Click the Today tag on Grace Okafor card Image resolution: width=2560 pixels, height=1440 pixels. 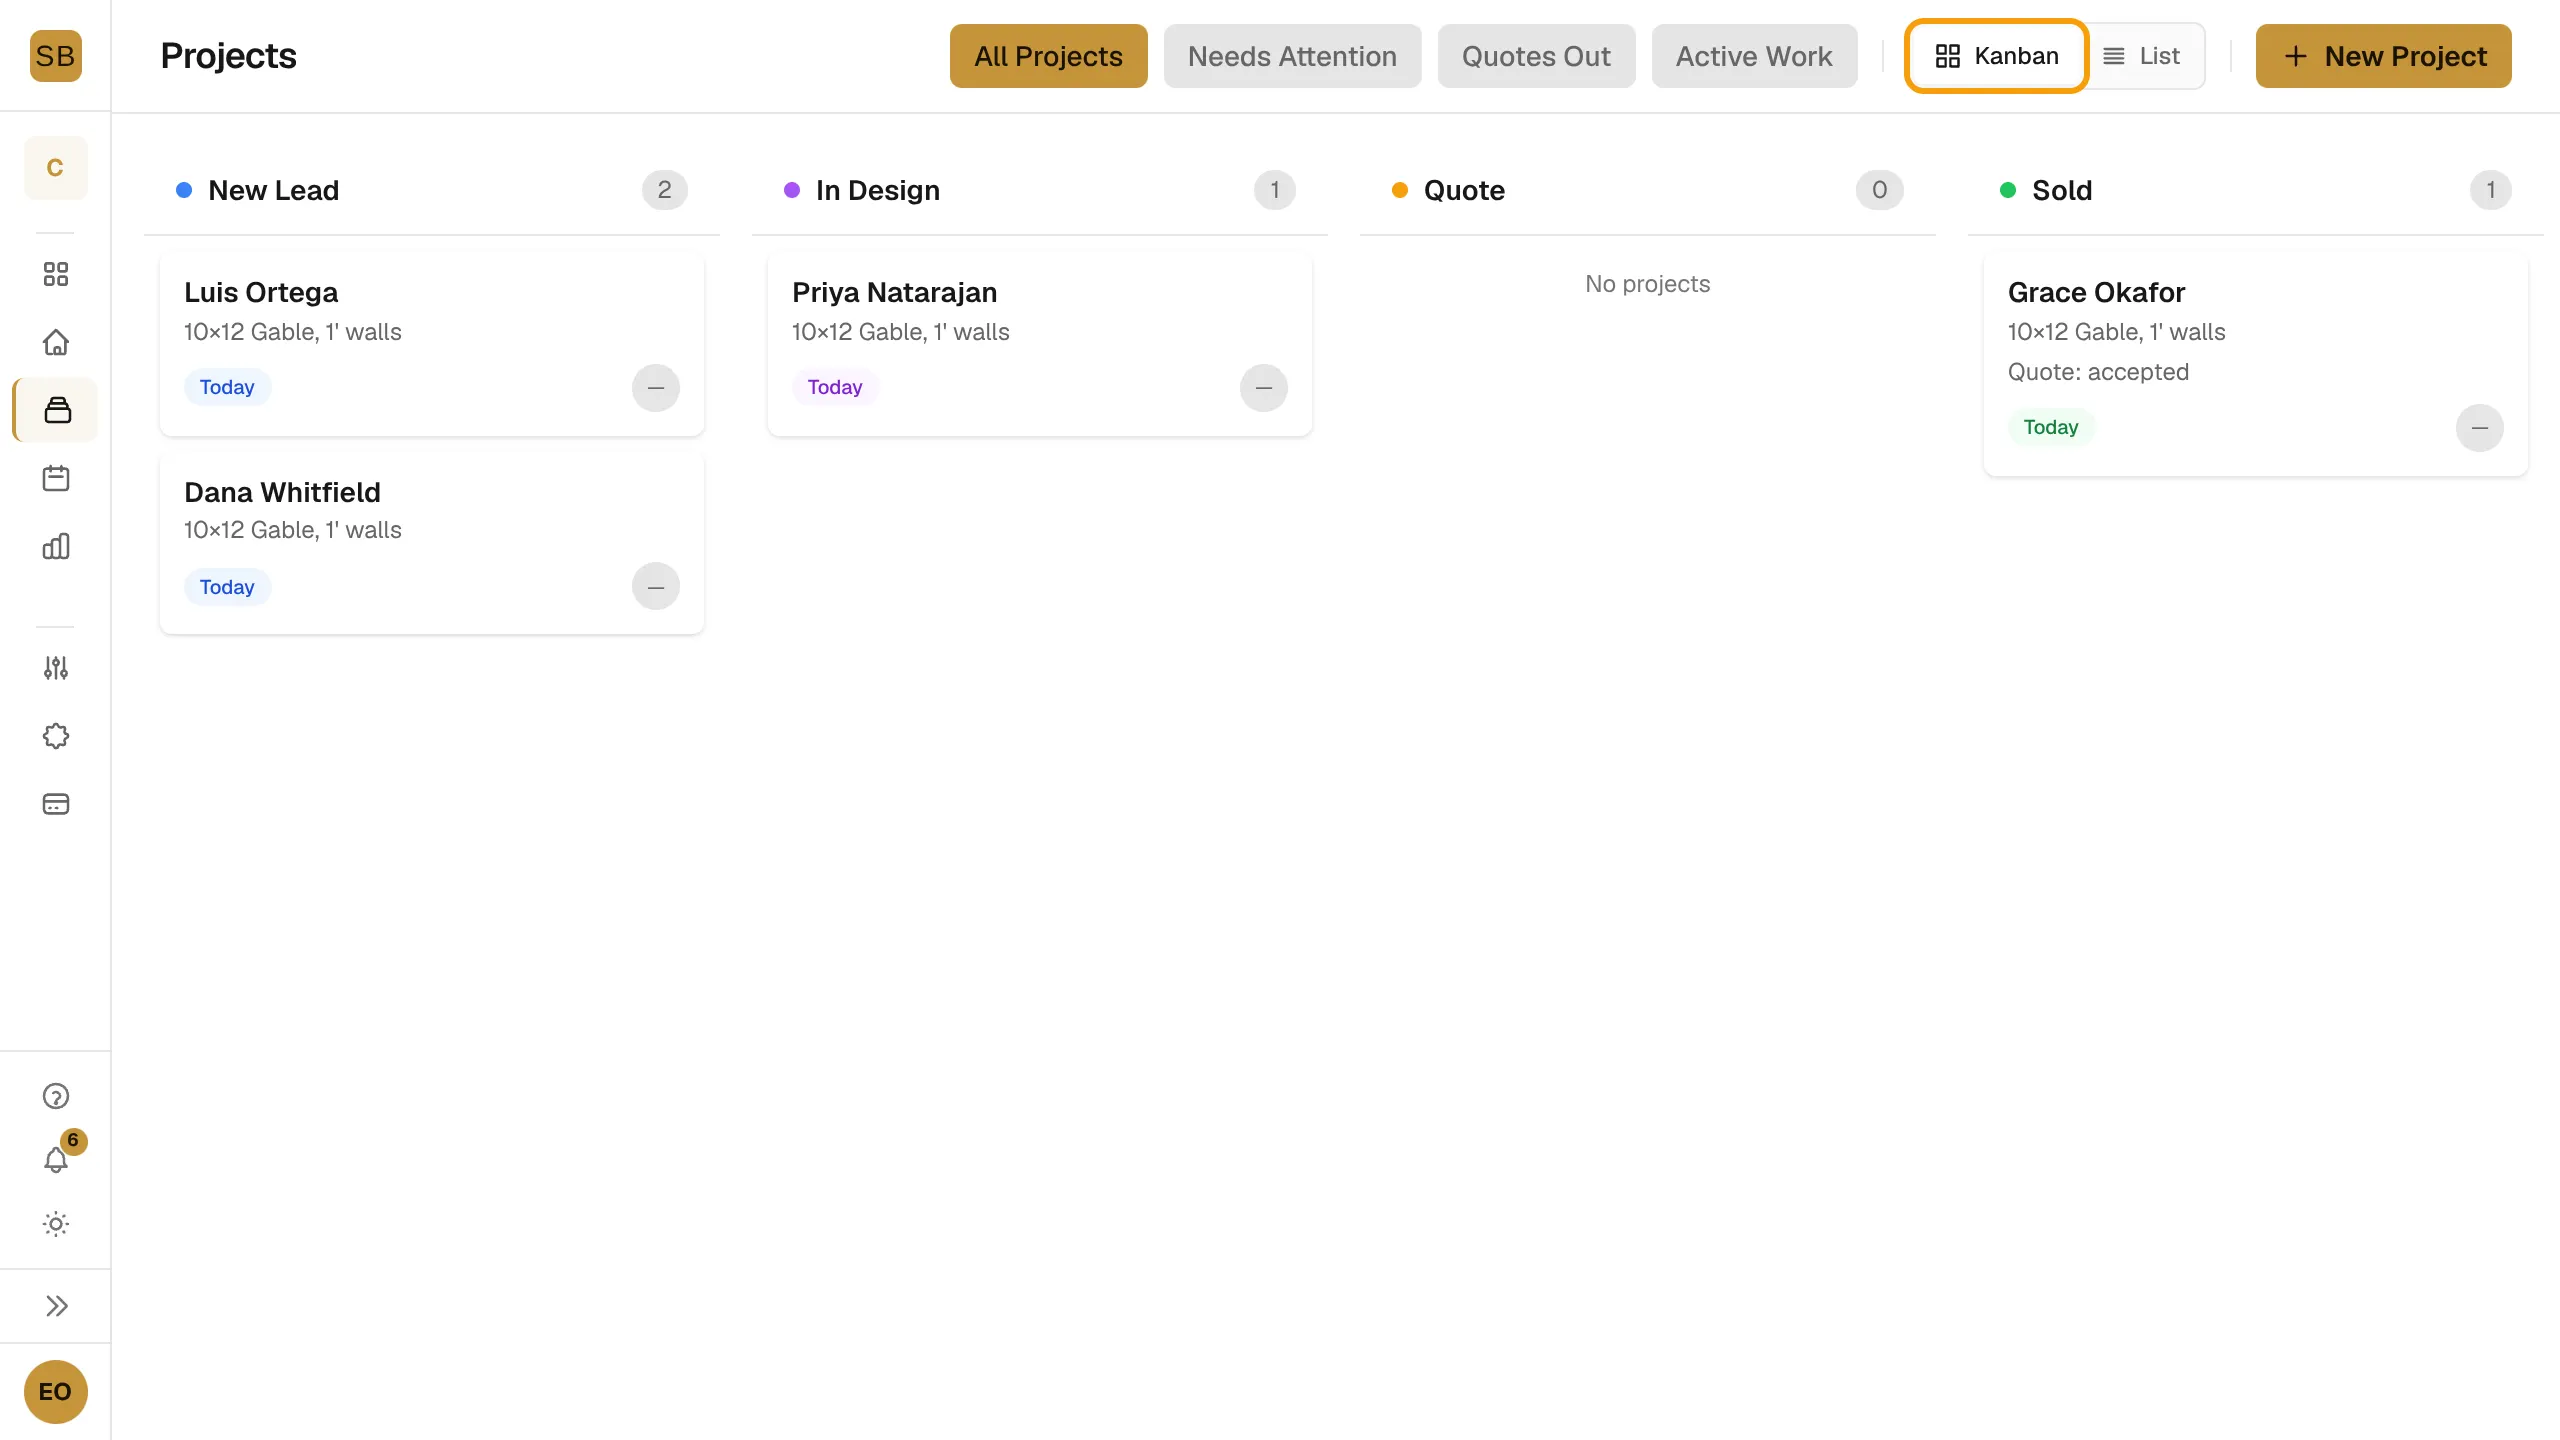click(2051, 427)
